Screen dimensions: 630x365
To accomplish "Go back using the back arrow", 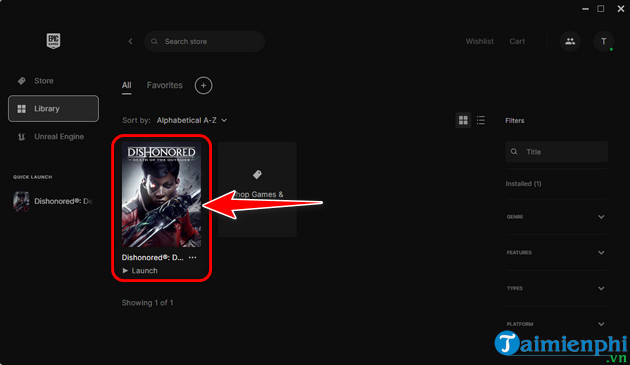I will tap(130, 41).
